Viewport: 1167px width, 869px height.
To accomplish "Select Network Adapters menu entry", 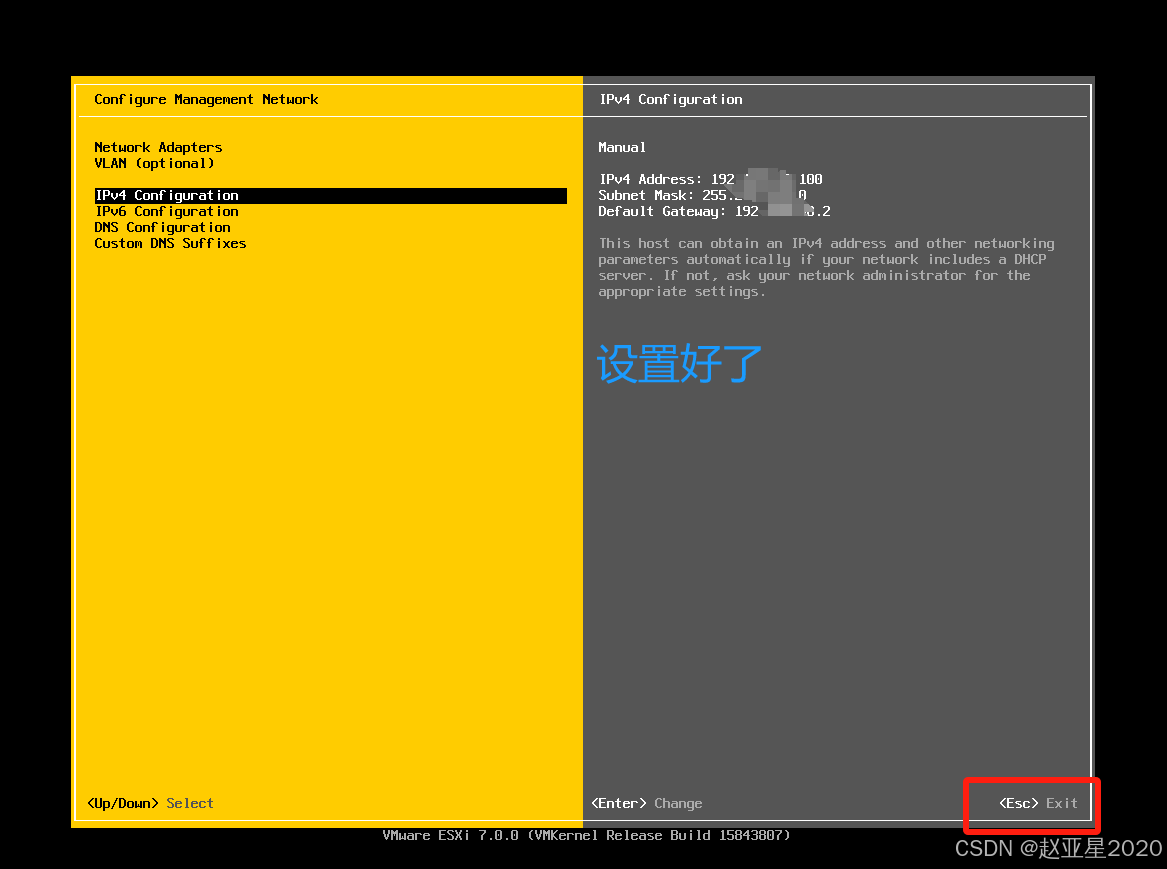I will (x=158, y=147).
